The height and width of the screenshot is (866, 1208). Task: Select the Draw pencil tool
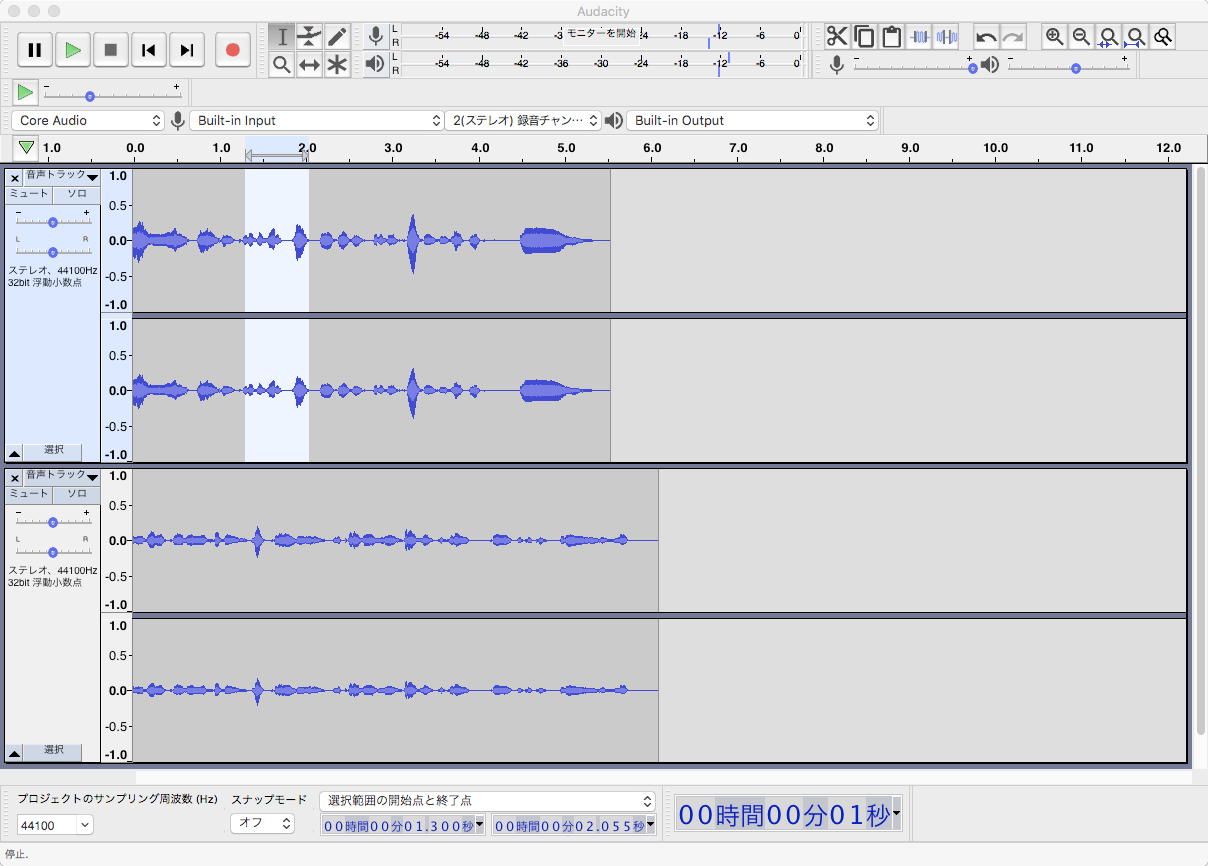pyautogui.click(x=337, y=37)
